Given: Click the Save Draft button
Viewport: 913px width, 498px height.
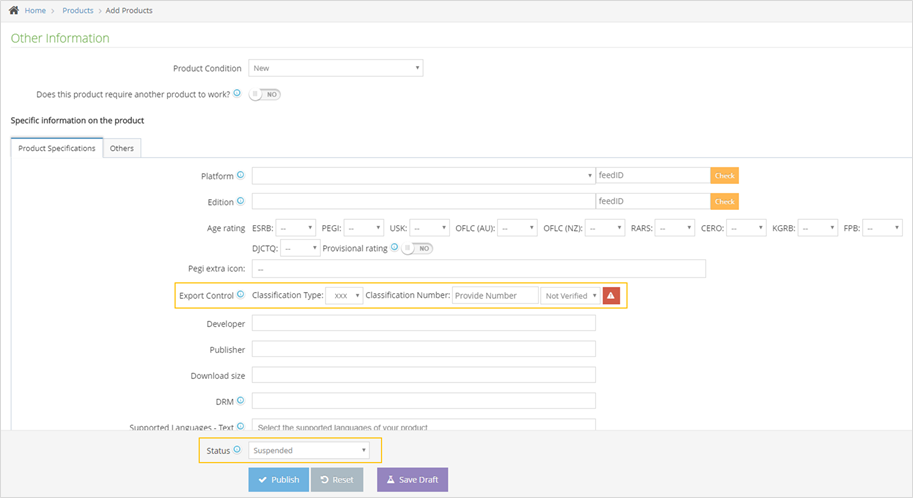Looking at the screenshot, I should 412,480.
